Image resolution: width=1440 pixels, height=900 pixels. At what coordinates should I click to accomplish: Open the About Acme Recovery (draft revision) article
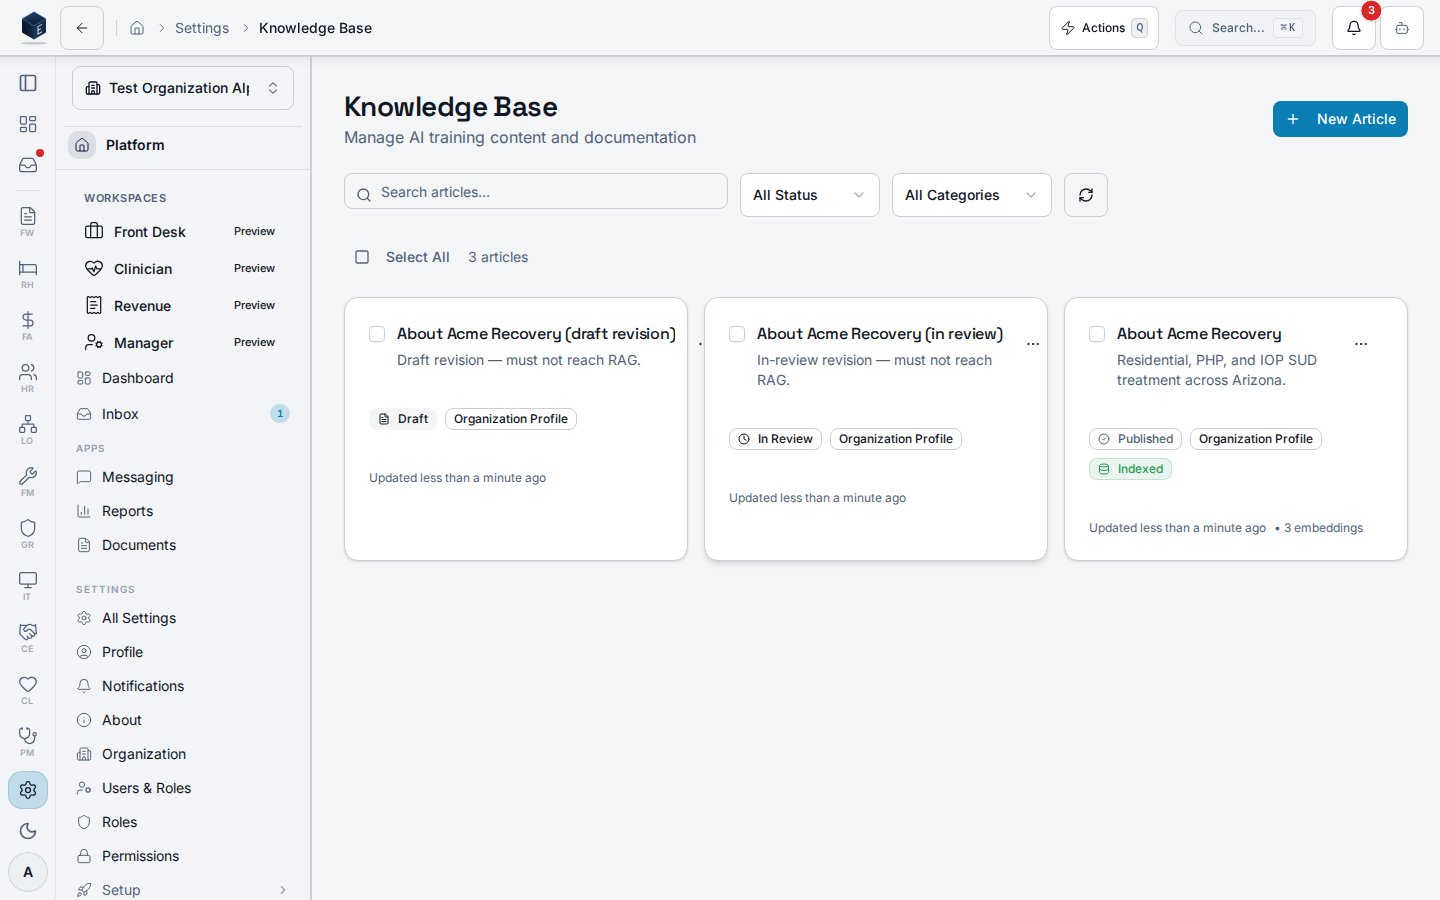[x=536, y=334]
